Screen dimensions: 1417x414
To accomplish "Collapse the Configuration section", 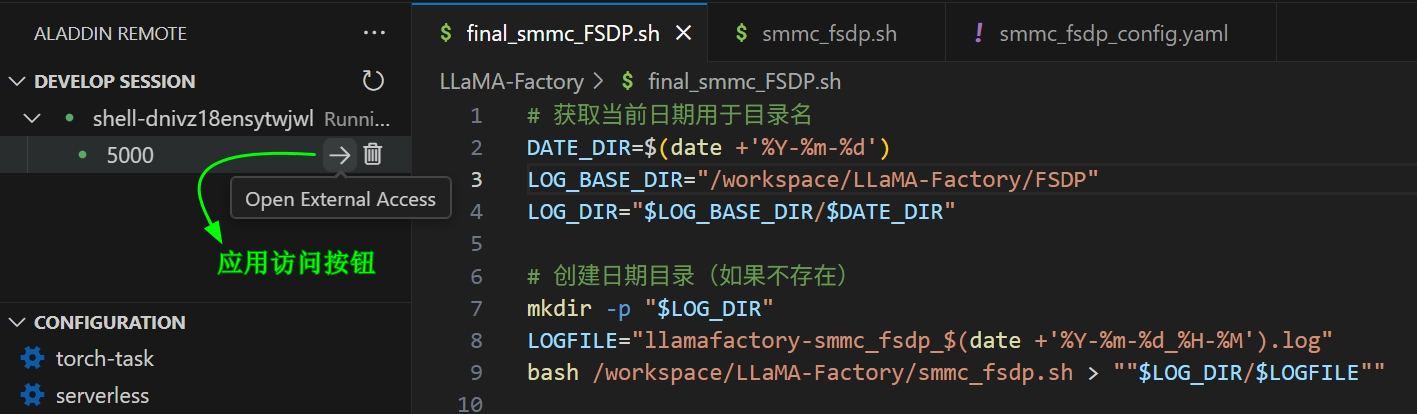I will tap(17, 322).
